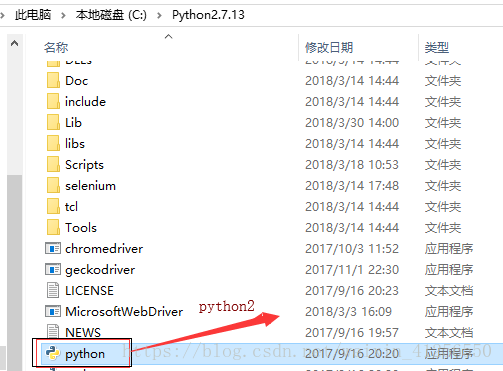The height and width of the screenshot is (371, 503).
Task: Select the geckodriver application icon
Action: (53, 270)
